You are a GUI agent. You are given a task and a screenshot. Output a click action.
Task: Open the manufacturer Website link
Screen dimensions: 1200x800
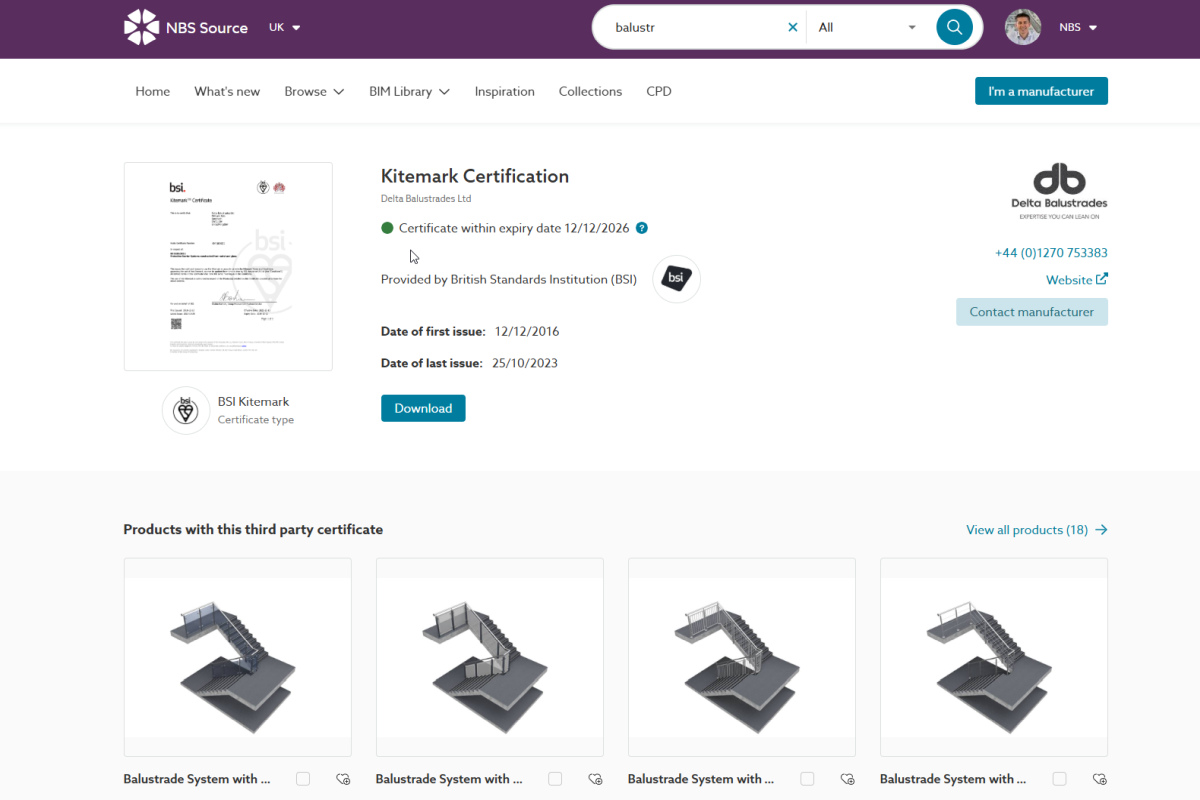(x=1069, y=280)
